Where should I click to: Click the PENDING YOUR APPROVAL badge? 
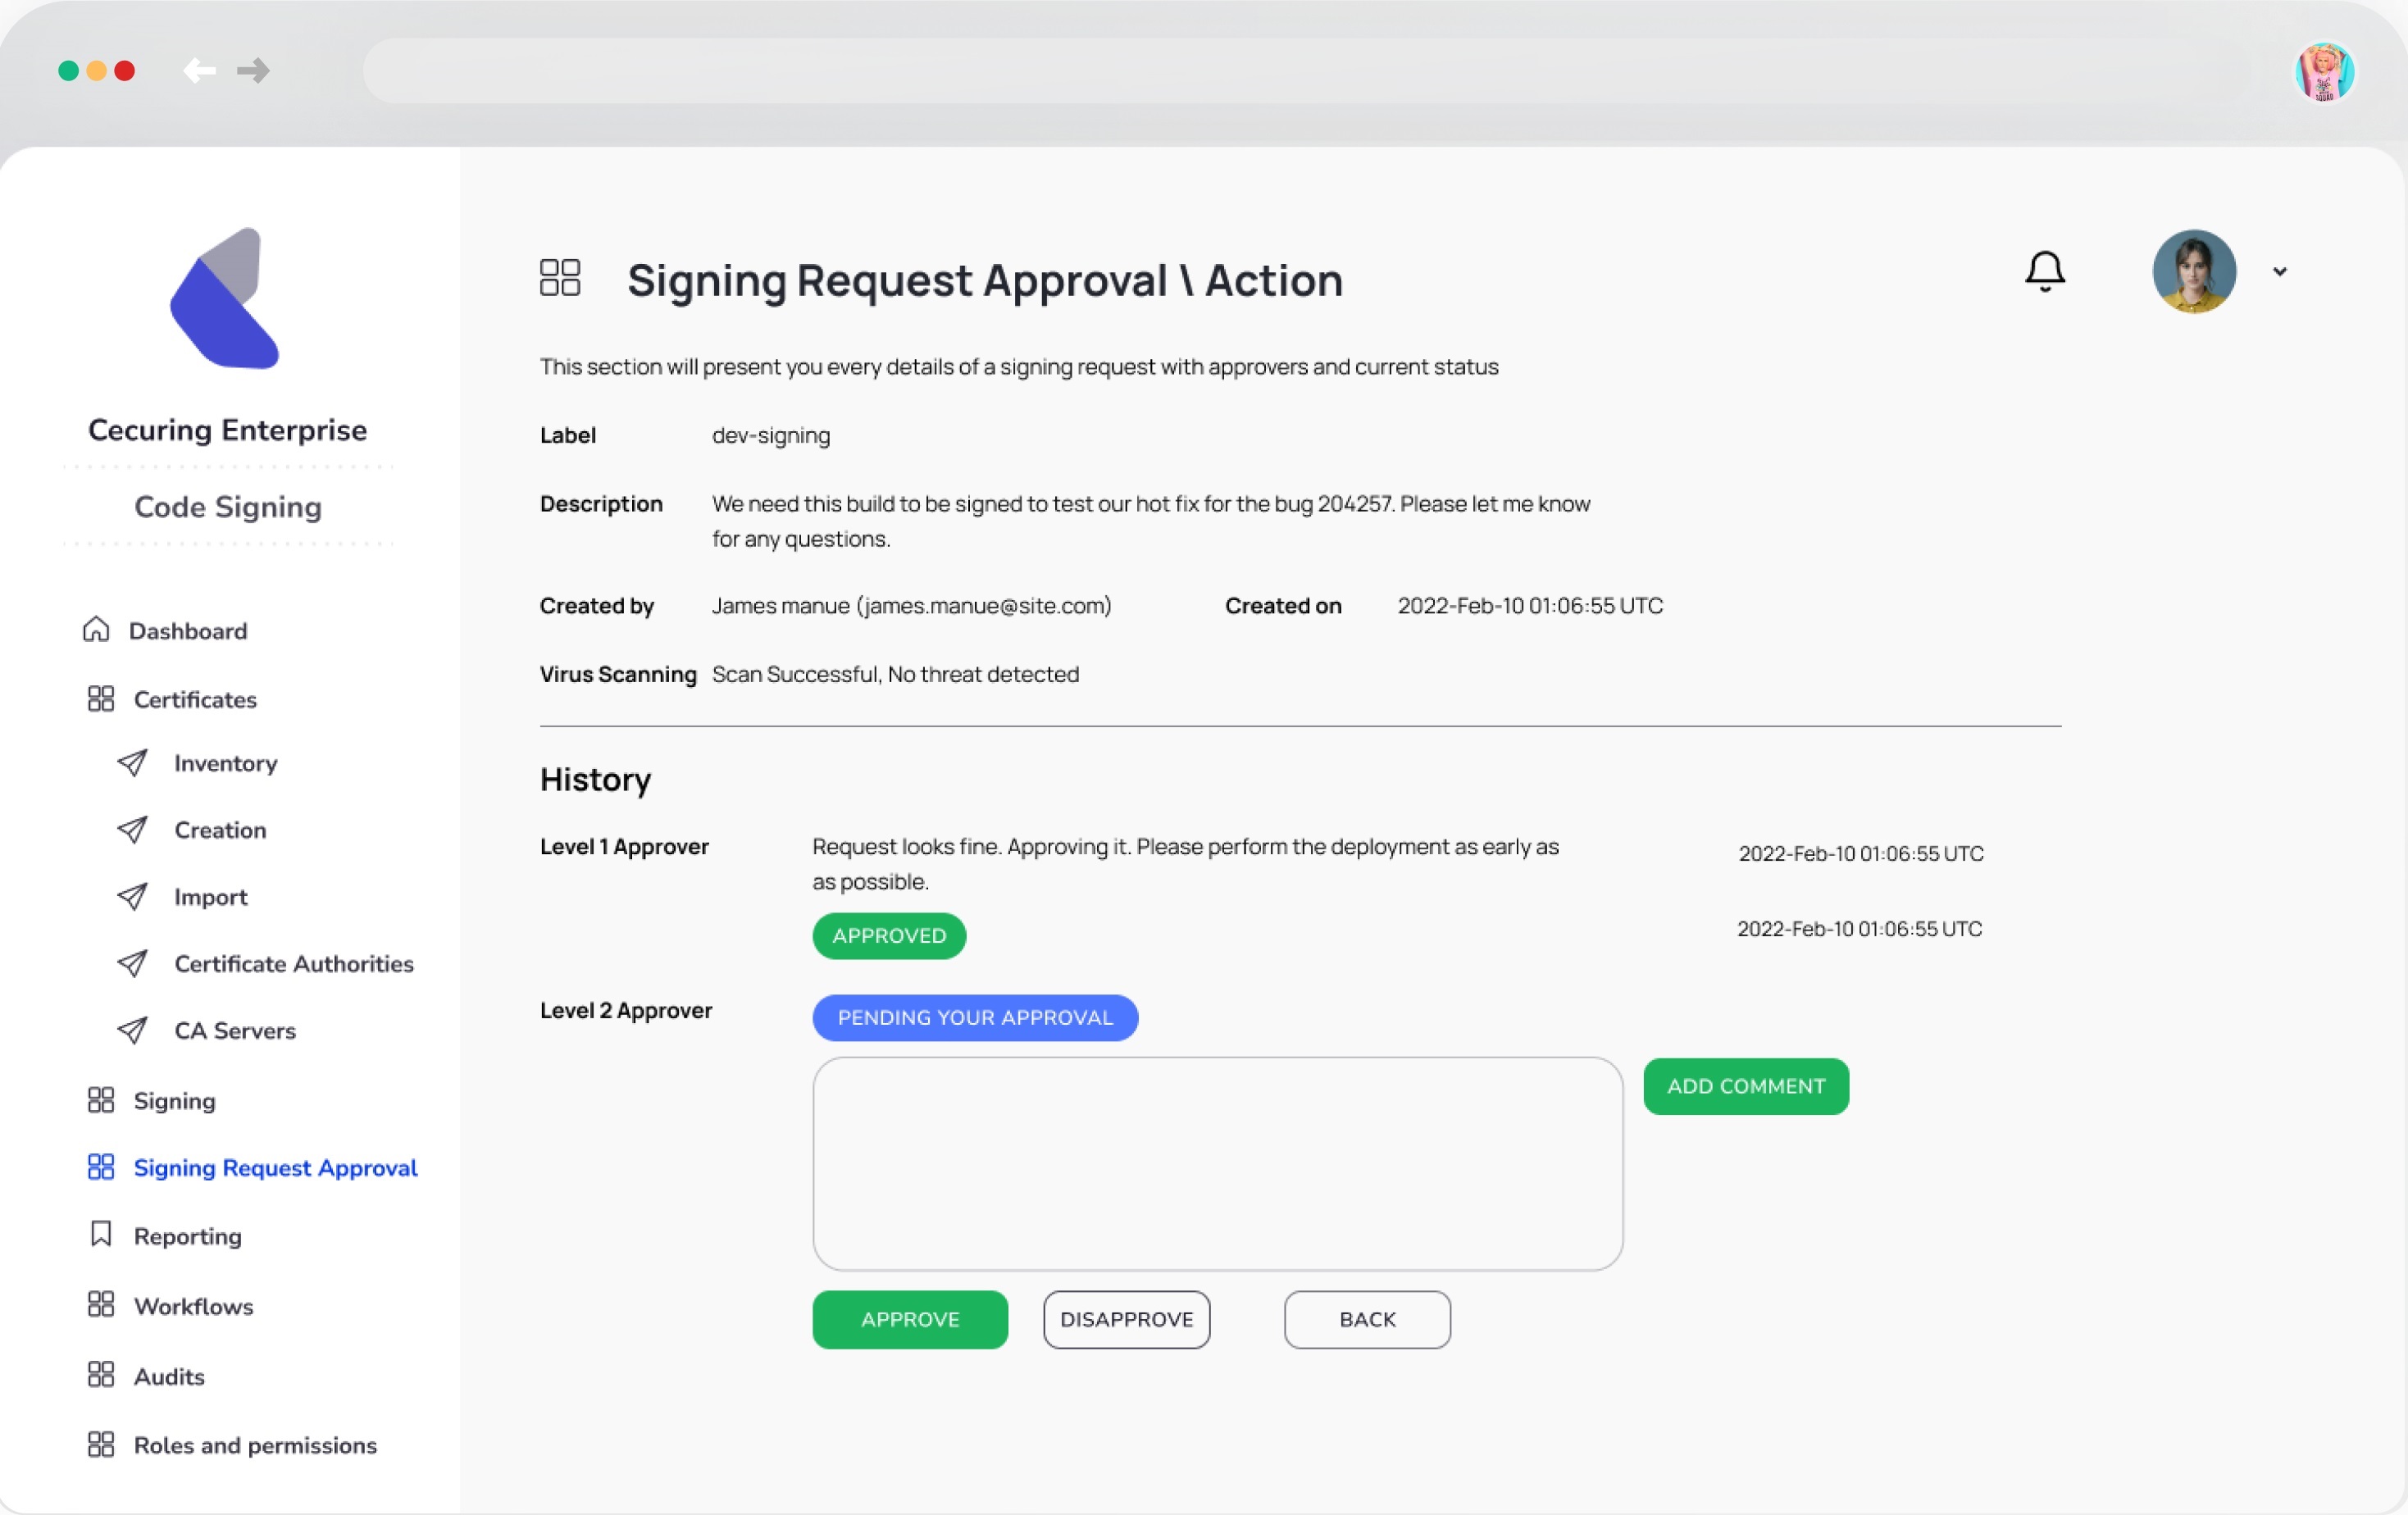[974, 1017]
